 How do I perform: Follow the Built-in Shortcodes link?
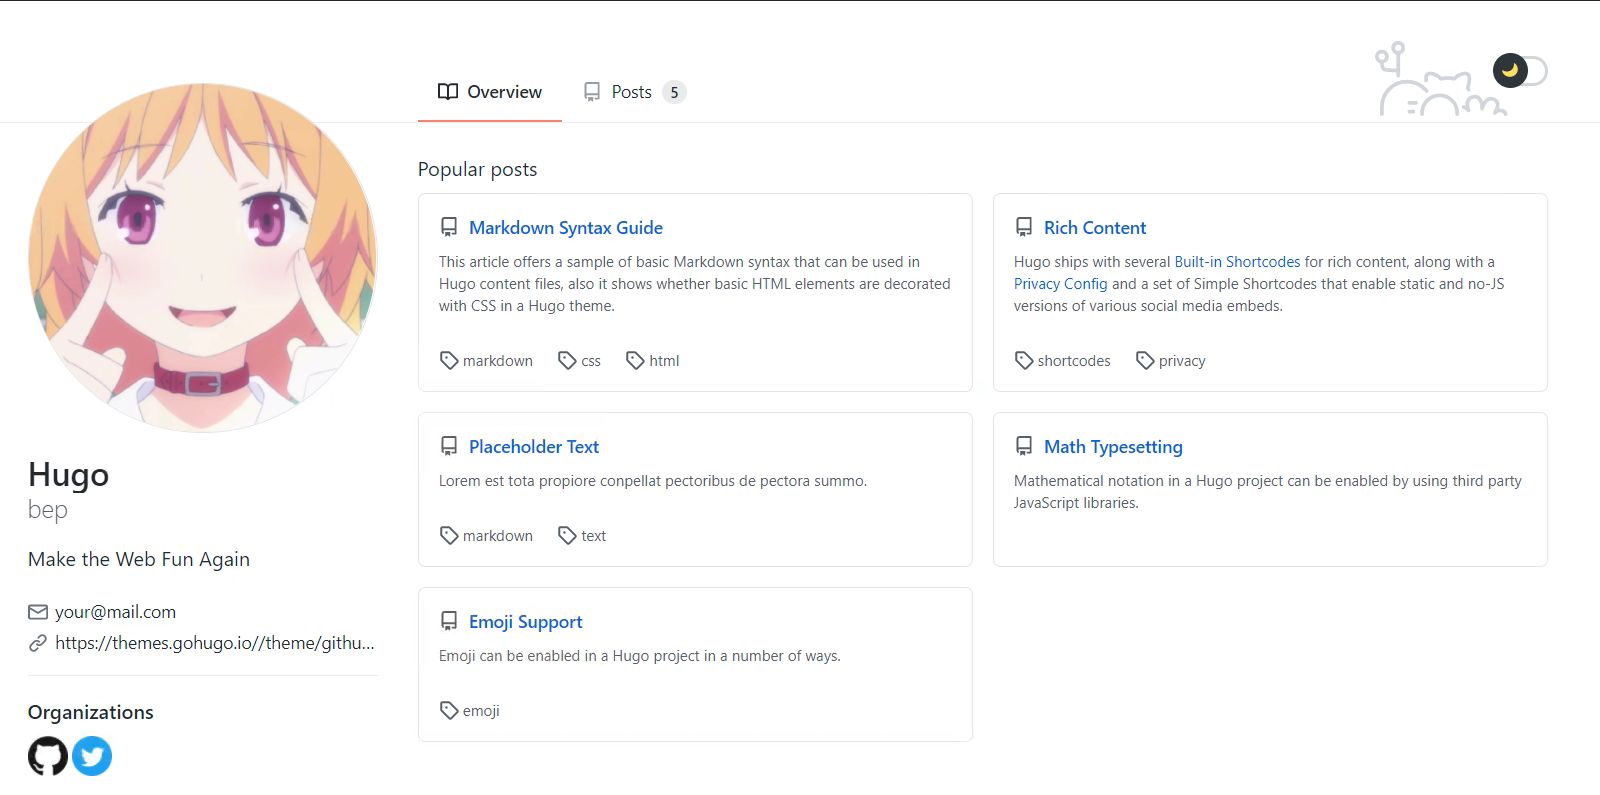click(1237, 262)
